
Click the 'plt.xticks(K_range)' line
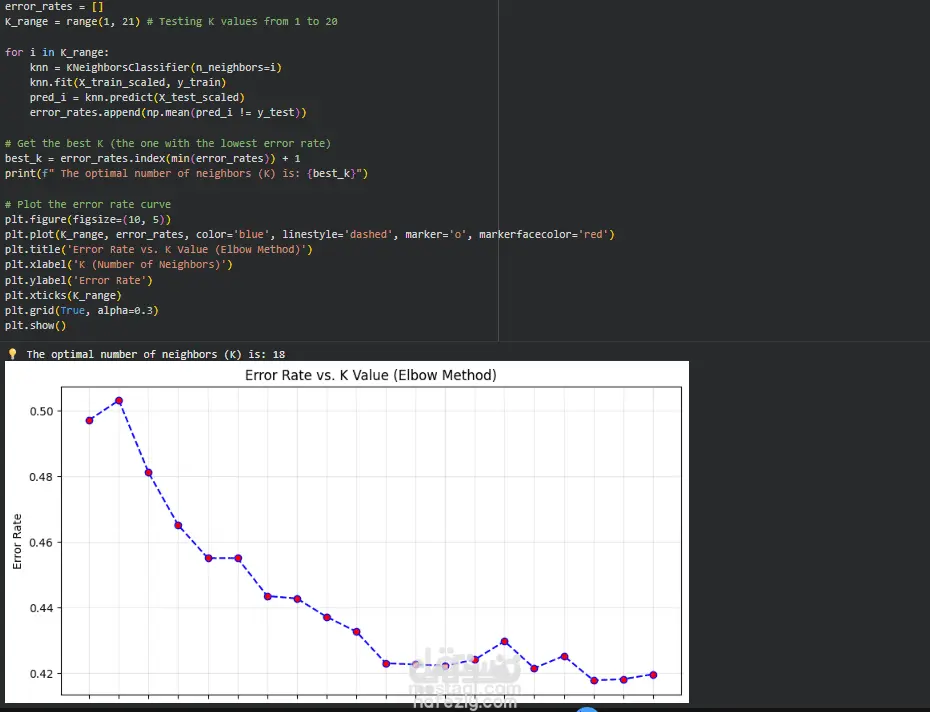tap(63, 295)
